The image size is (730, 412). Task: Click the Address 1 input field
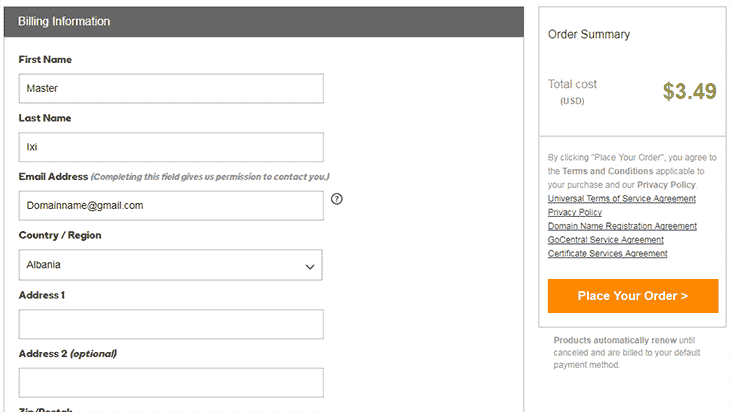coord(171,324)
